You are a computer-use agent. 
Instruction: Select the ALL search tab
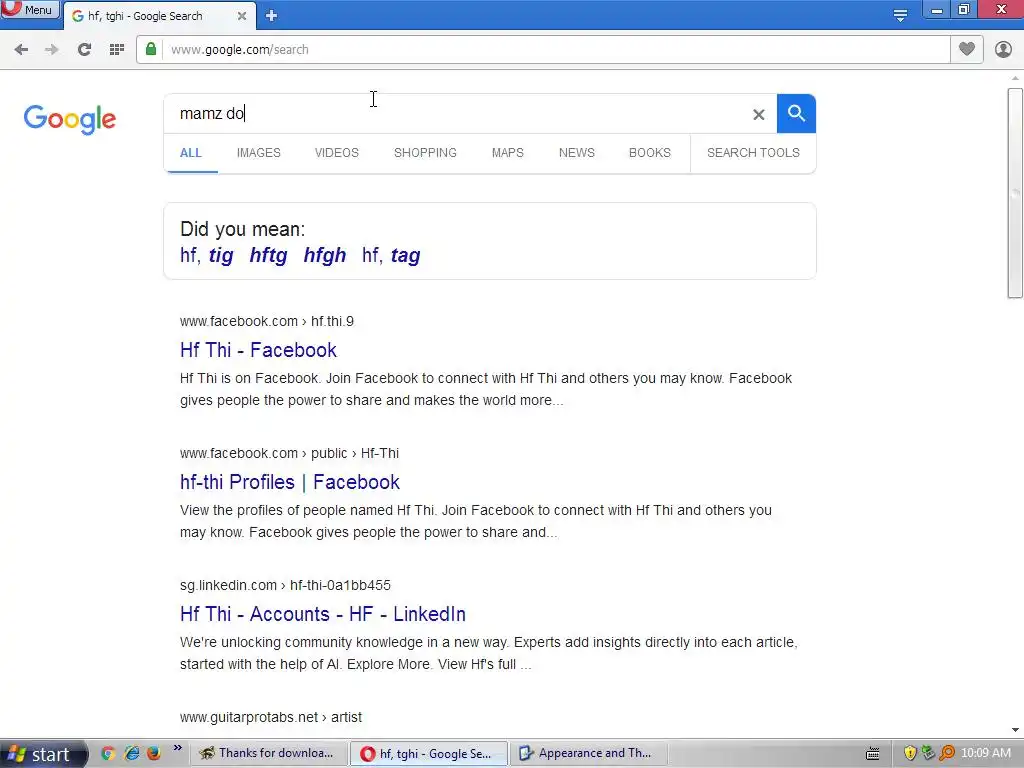[191, 153]
